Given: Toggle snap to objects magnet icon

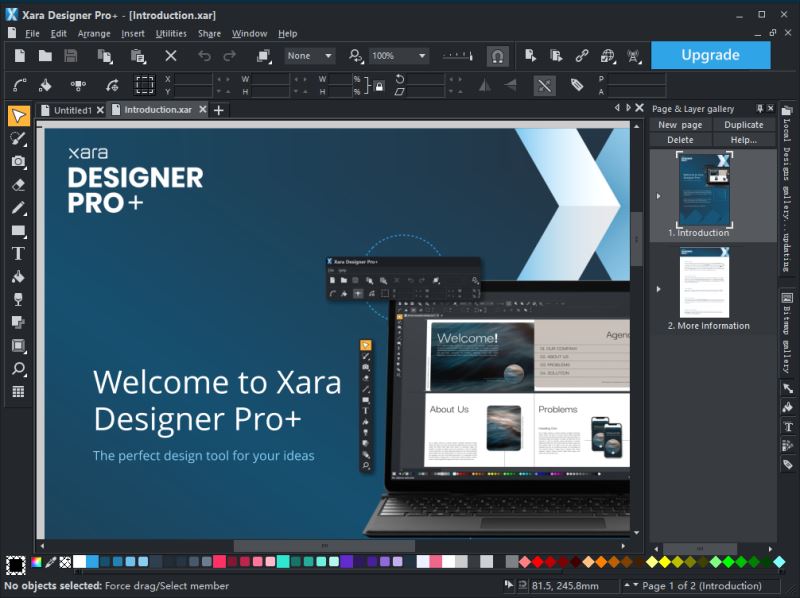Looking at the screenshot, I should pyautogui.click(x=498, y=55).
